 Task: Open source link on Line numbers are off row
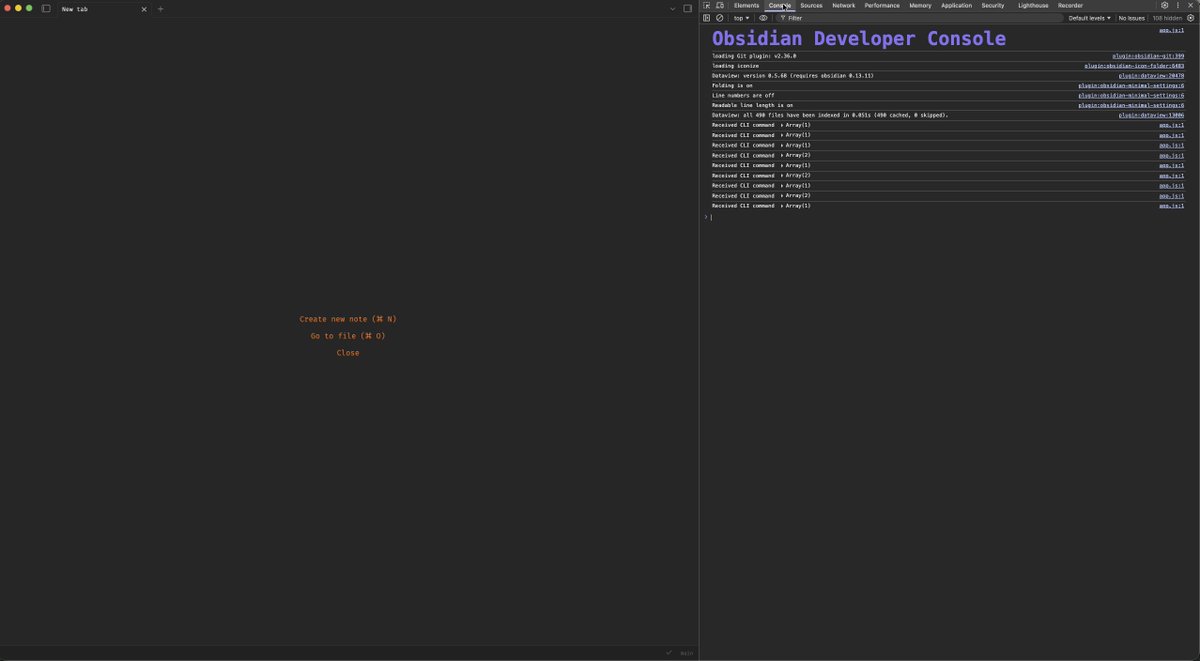1131,96
